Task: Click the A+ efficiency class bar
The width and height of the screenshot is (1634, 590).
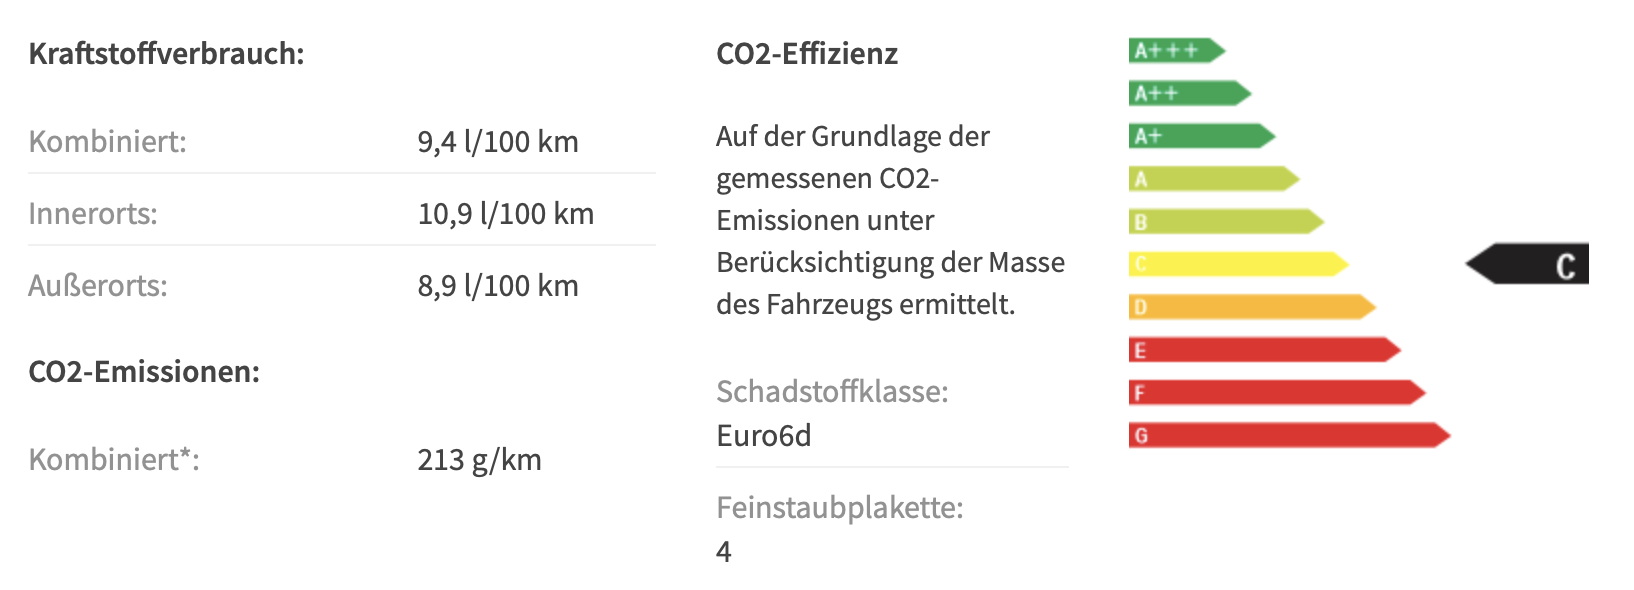Action: (1202, 136)
